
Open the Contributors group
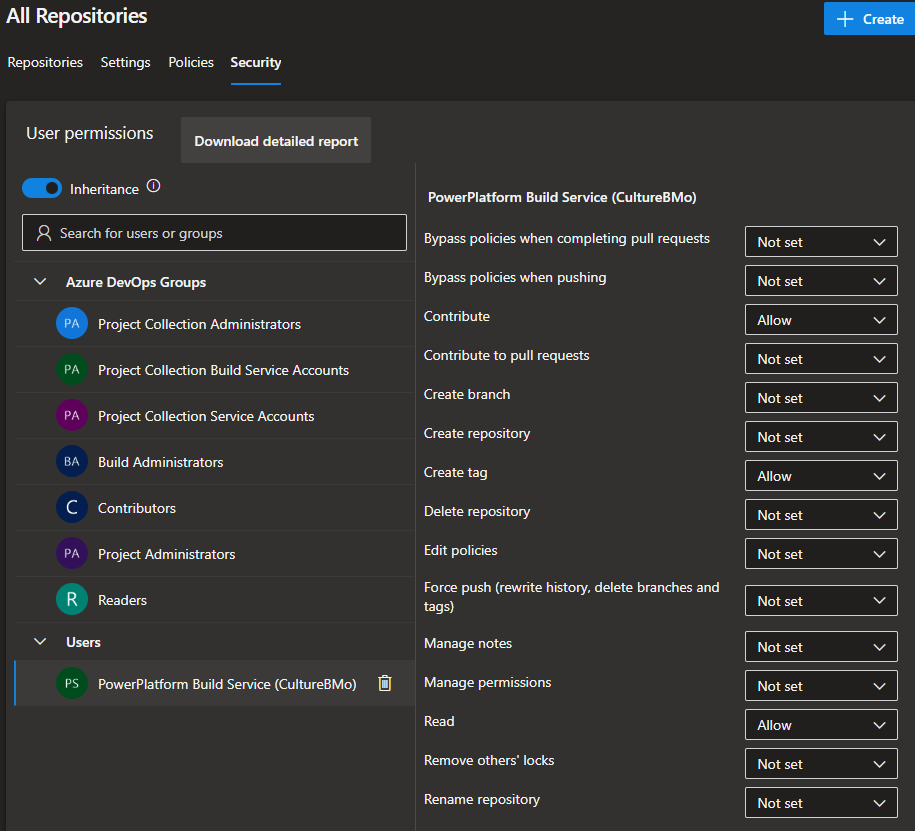tap(214, 508)
